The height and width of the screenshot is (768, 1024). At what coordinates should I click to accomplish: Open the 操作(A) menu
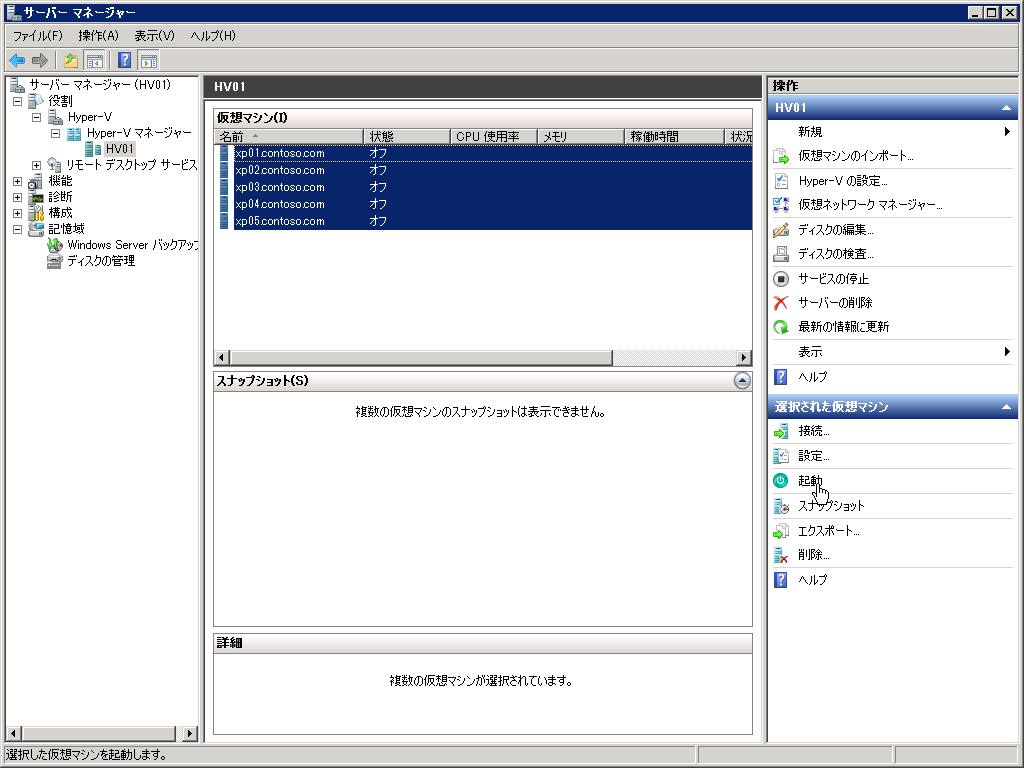(x=99, y=36)
